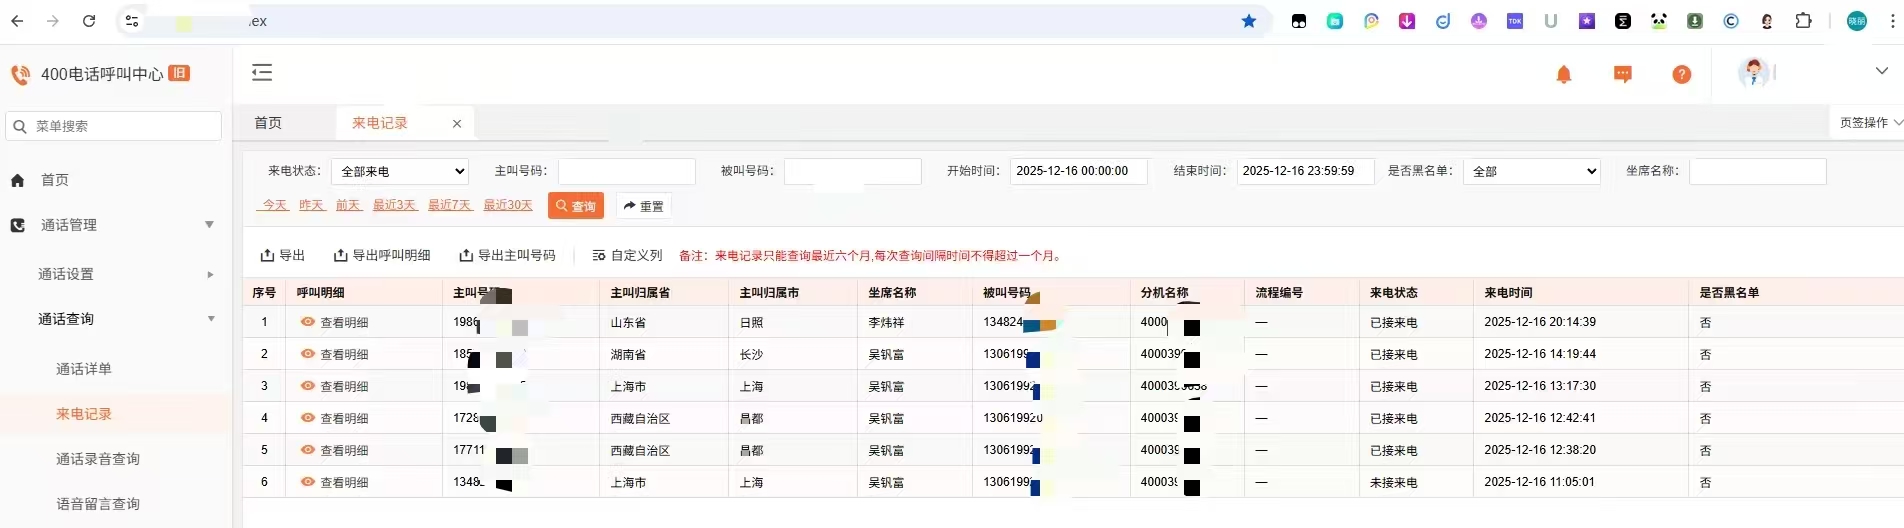
Task: Open 首页 in the sidebar
Action: point(55,180)
